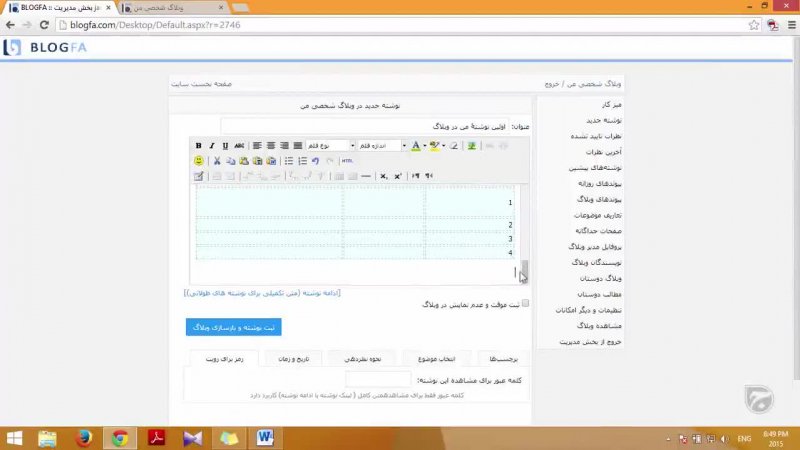
Task: Click the cut scissors icon
Action: (216, 161)
